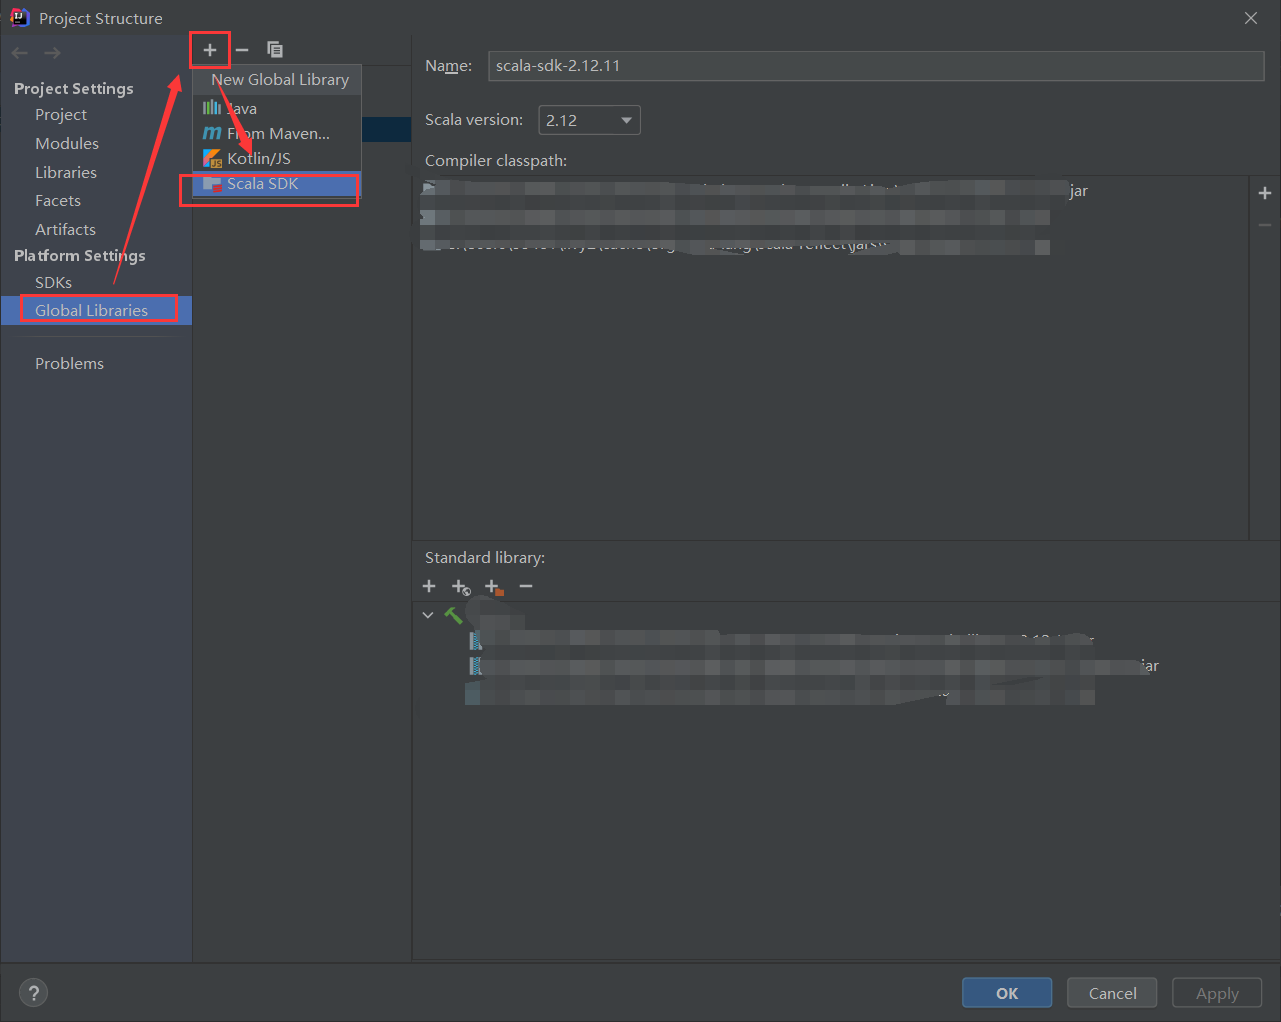This screenshot has height=1022, width=1281.
Task: Go back with the left arrow icon
Action: point(20,53)
